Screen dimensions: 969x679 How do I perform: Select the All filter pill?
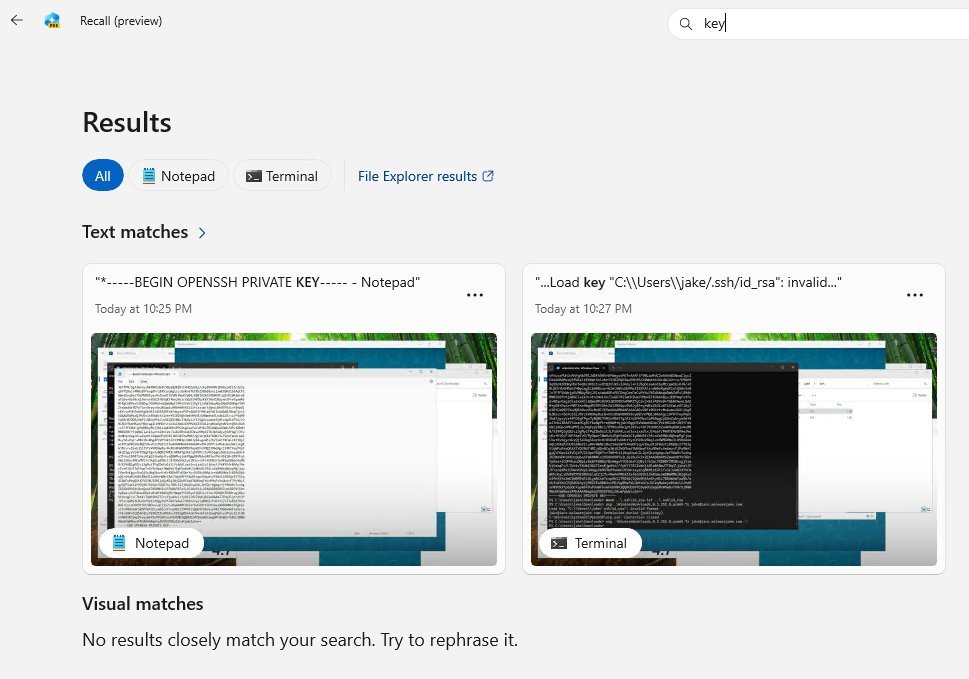tap(102, 175)
